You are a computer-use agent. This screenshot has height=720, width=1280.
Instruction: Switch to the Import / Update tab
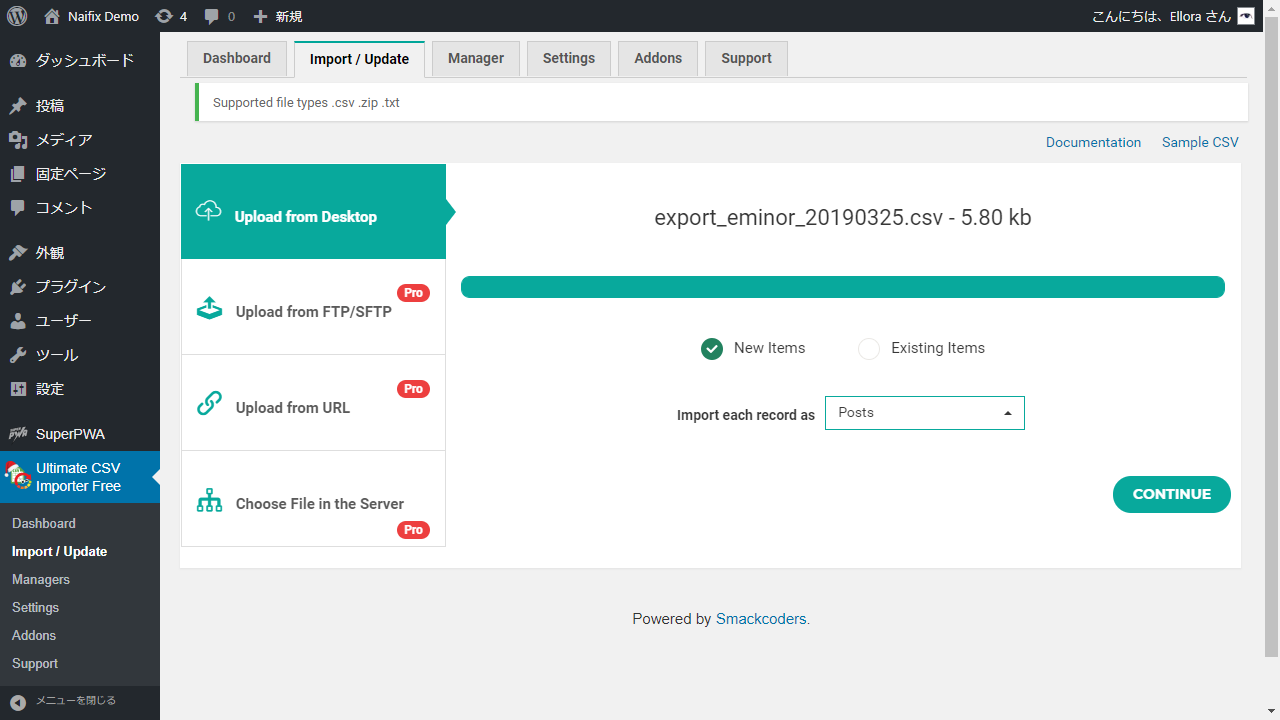tap(359, 59)
